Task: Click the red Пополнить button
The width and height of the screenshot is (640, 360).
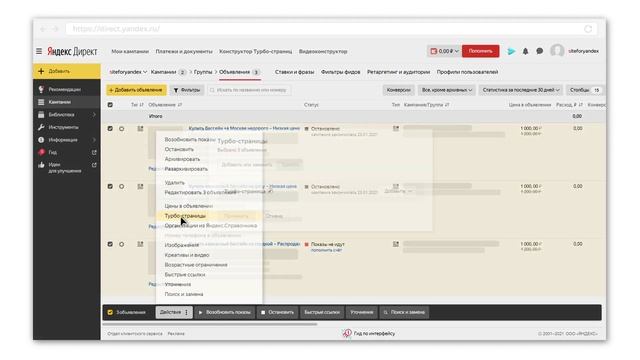Action: tap(480, 51)
